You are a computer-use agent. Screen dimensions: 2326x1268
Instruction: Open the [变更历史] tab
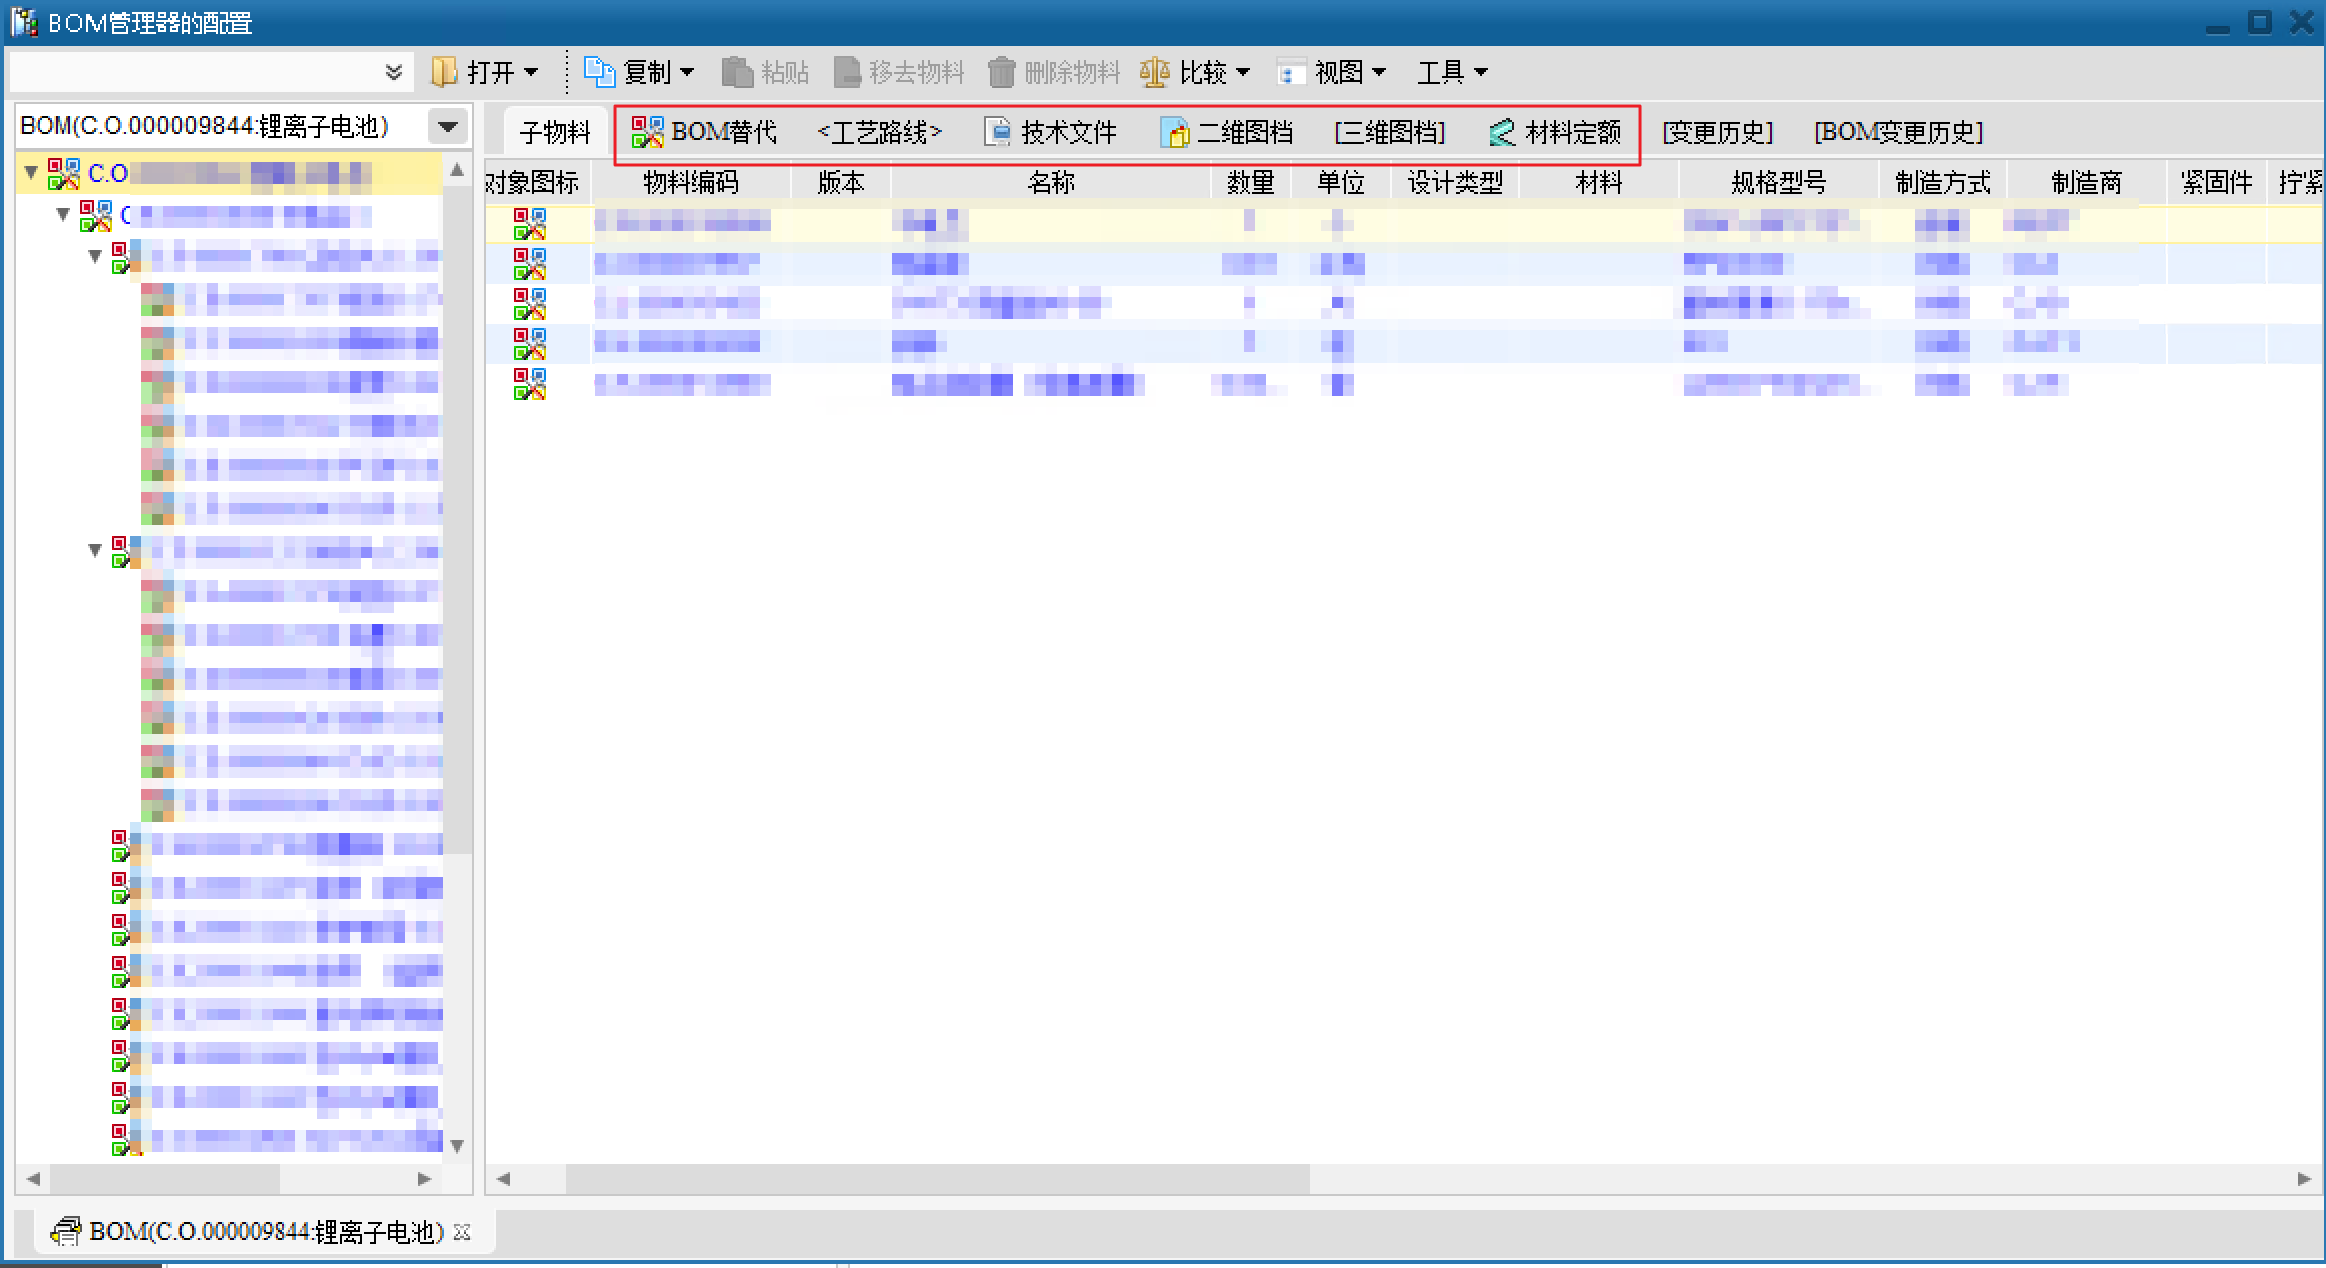point(1717,132)
